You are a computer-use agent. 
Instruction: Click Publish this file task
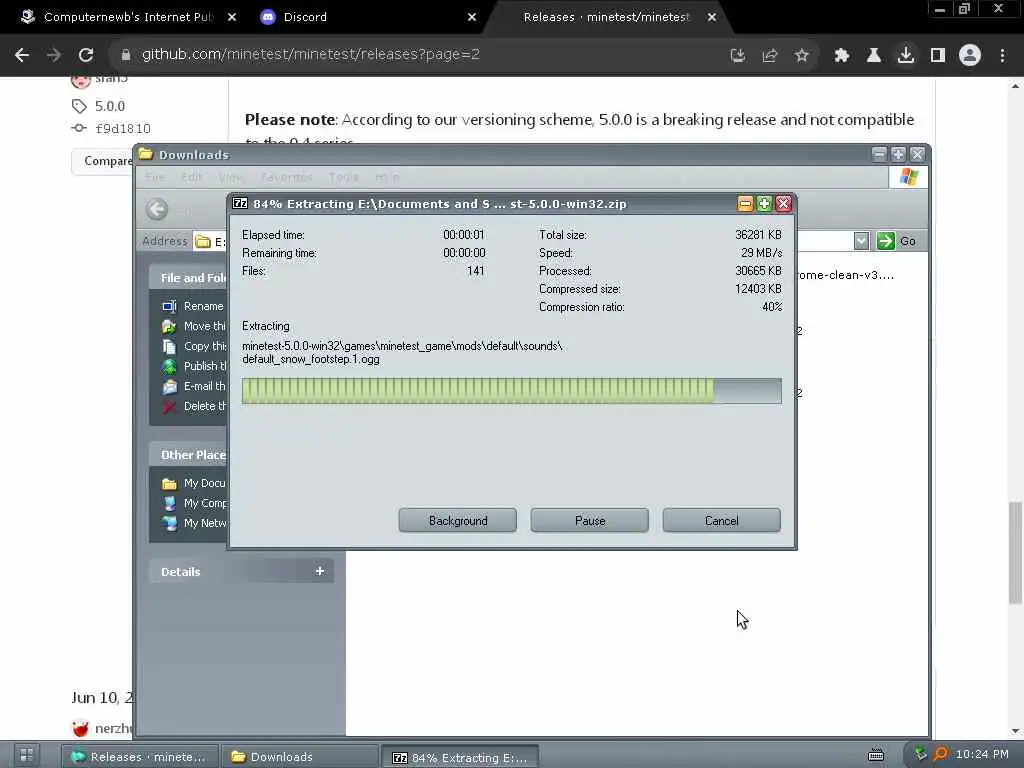(194, 366)
